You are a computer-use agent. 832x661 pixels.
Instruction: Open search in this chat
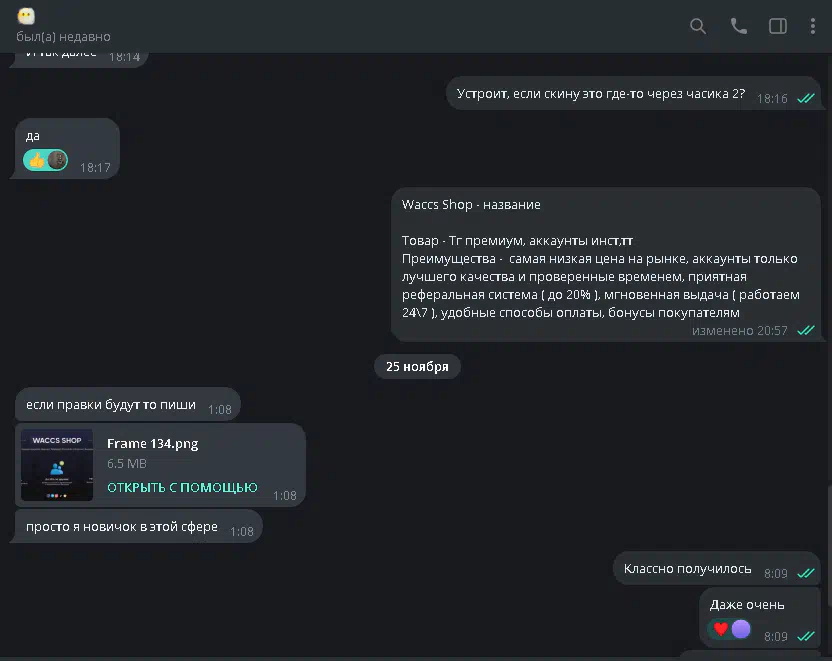[698, 26]
